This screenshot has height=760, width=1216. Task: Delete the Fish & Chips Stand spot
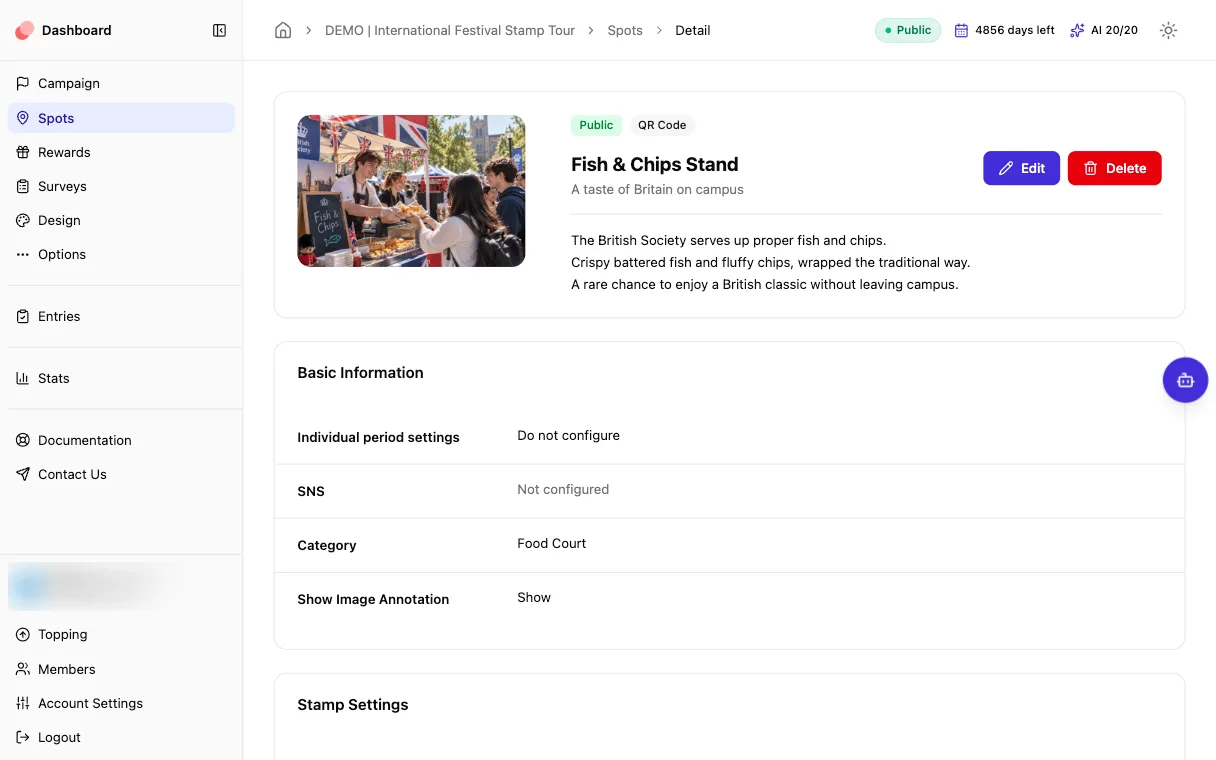point(1114,168)
